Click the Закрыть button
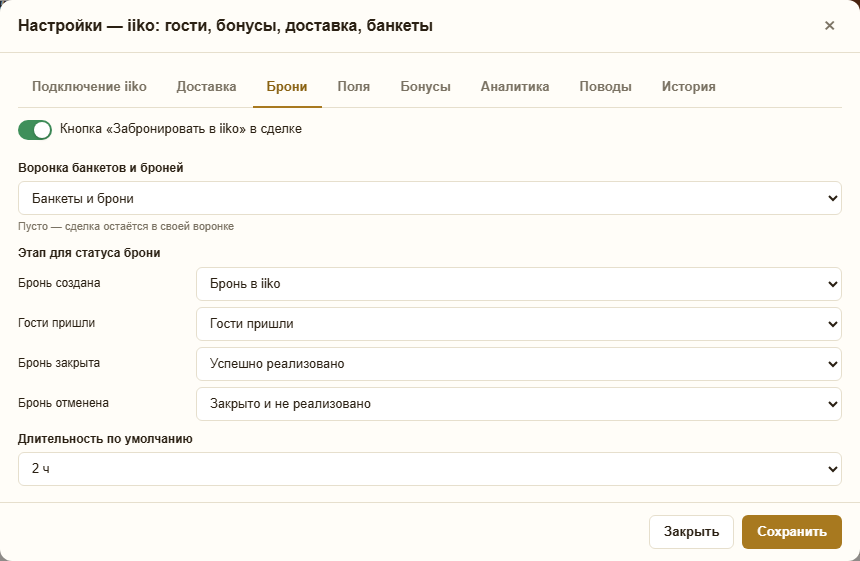 (691, 531)
